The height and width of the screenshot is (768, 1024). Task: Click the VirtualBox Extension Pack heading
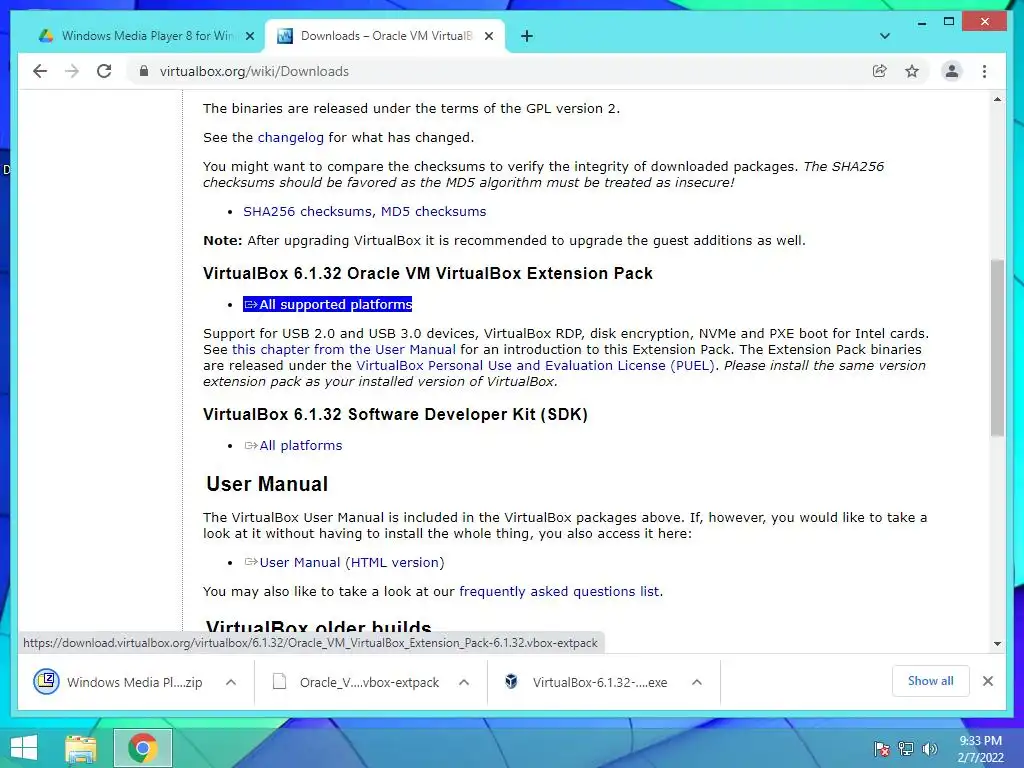tap(428, 273)
